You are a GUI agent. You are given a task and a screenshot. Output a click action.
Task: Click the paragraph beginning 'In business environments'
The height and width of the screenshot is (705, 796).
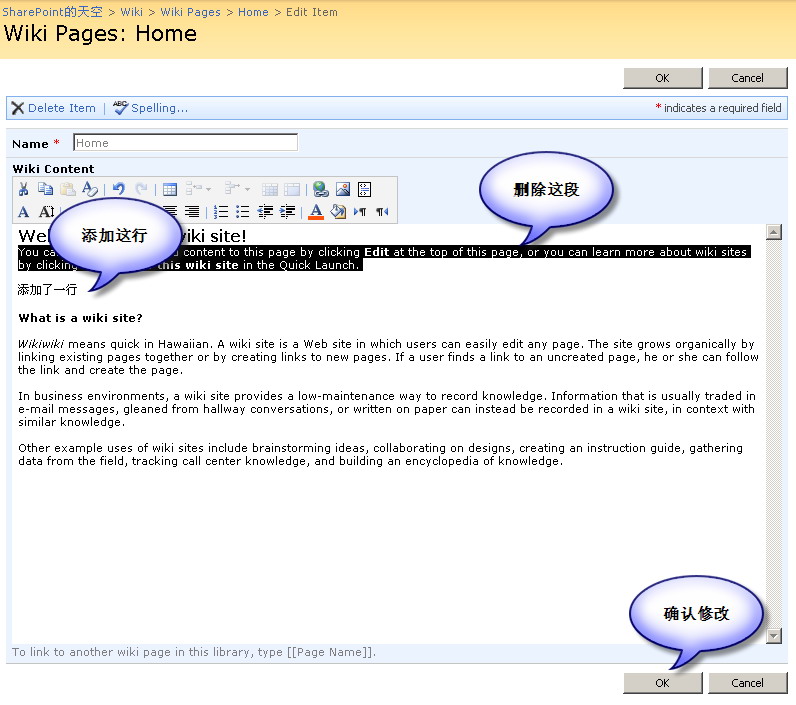(387, 409)
